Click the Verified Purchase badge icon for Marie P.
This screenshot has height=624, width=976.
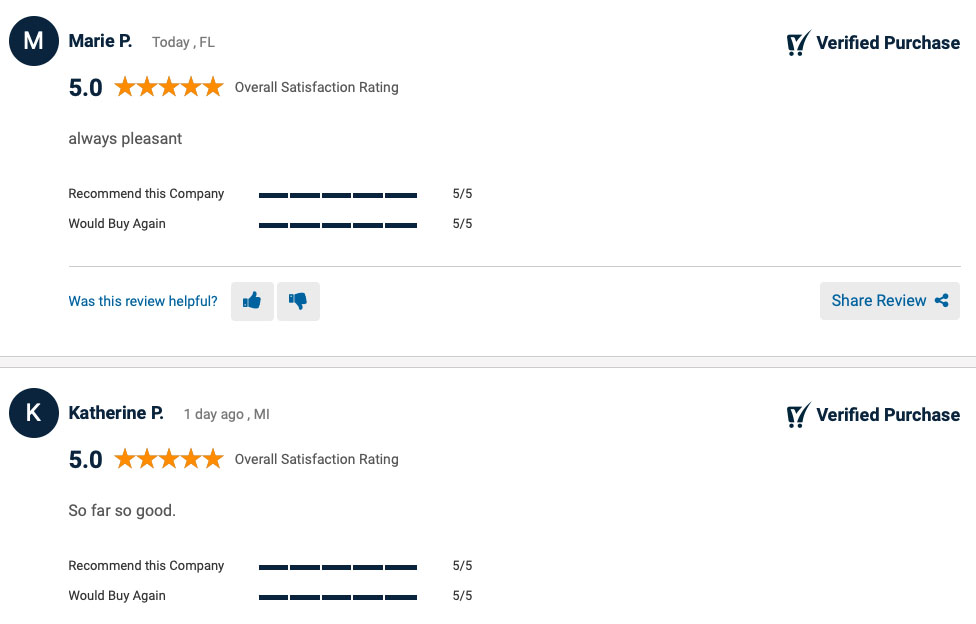click(799, 43)
